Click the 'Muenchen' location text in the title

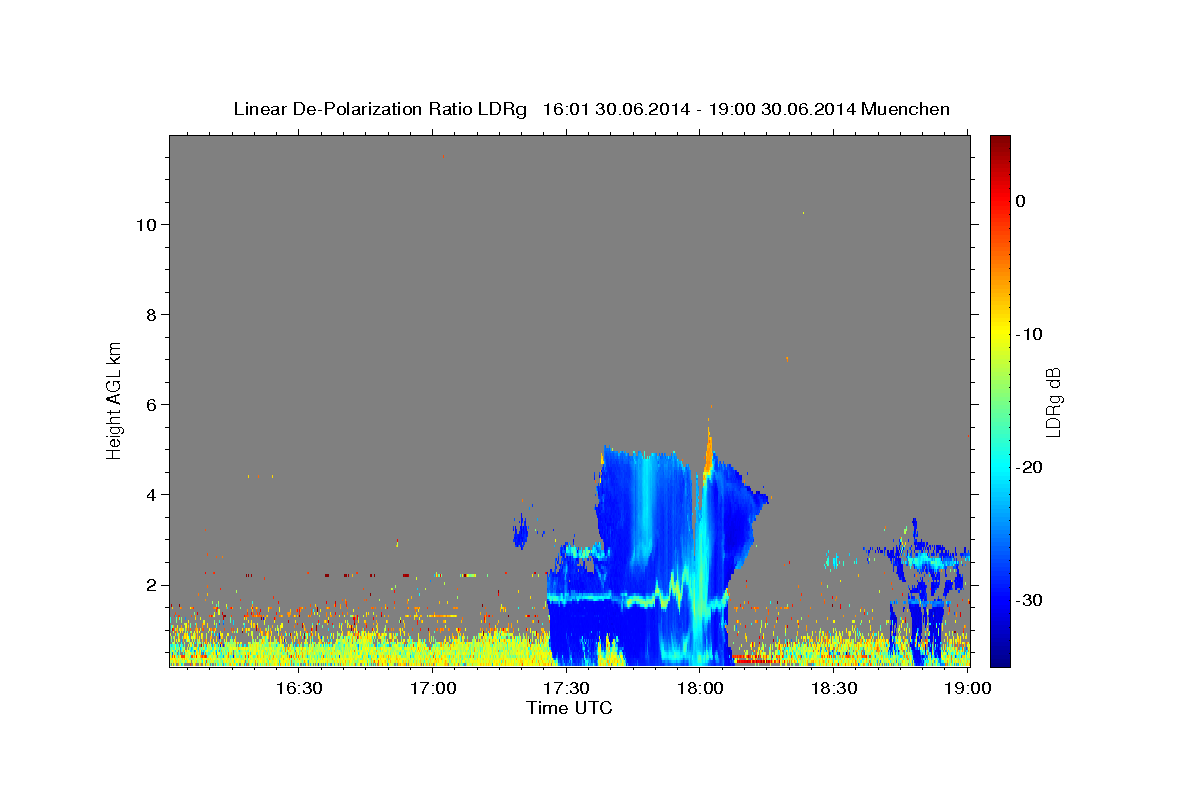[907, 109]
